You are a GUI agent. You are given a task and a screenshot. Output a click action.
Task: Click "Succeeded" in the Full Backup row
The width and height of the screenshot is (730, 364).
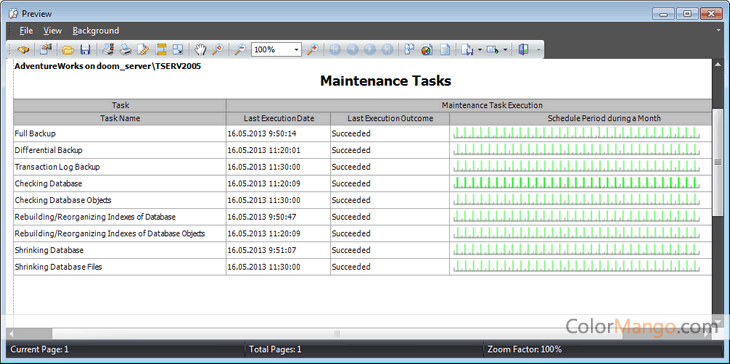tap(351, 134)
